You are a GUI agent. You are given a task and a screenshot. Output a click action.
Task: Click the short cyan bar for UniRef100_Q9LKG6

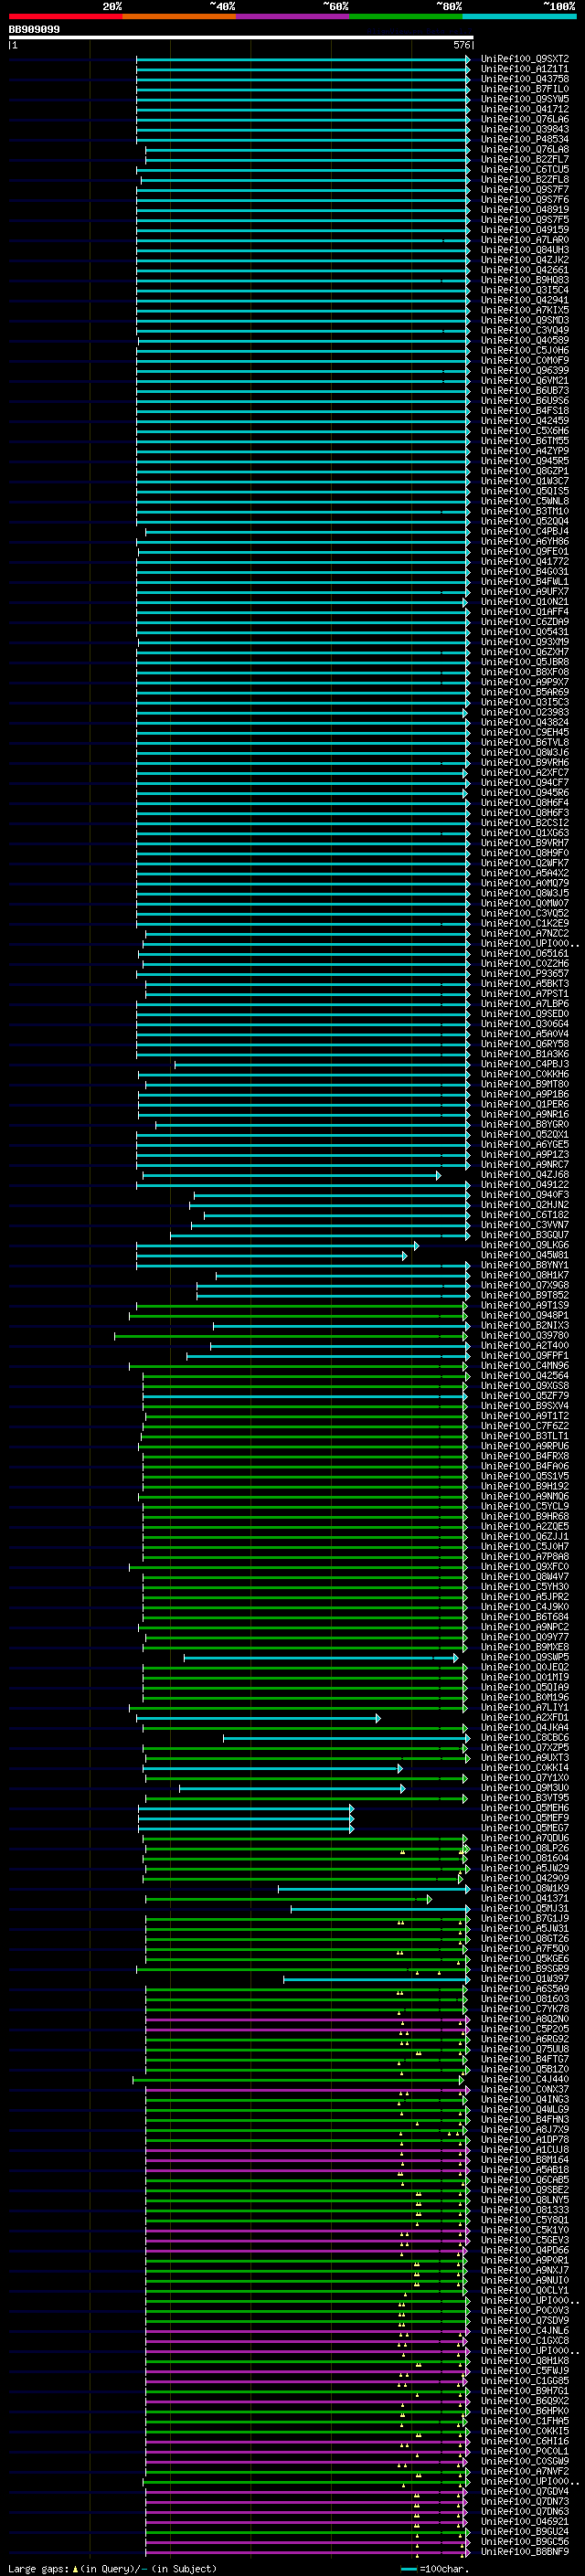(x=277, y=1245)
